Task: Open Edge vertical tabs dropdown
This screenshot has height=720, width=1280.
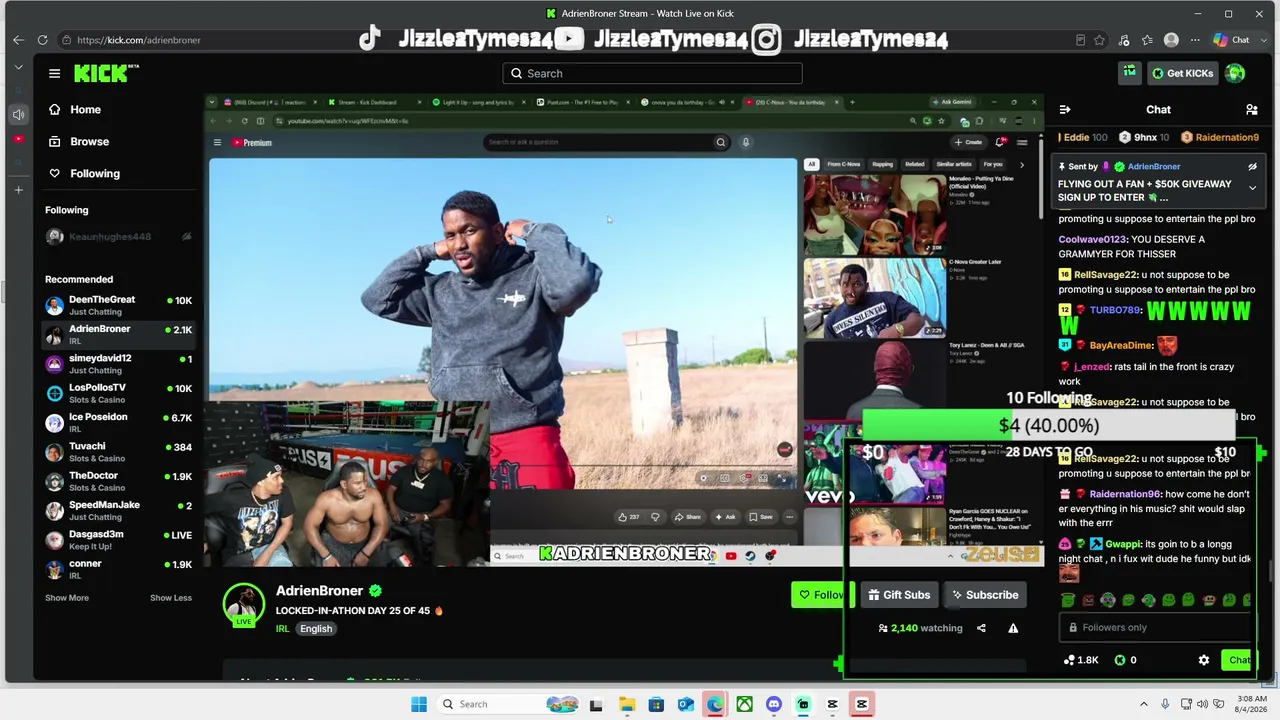Action: (18, 67)
